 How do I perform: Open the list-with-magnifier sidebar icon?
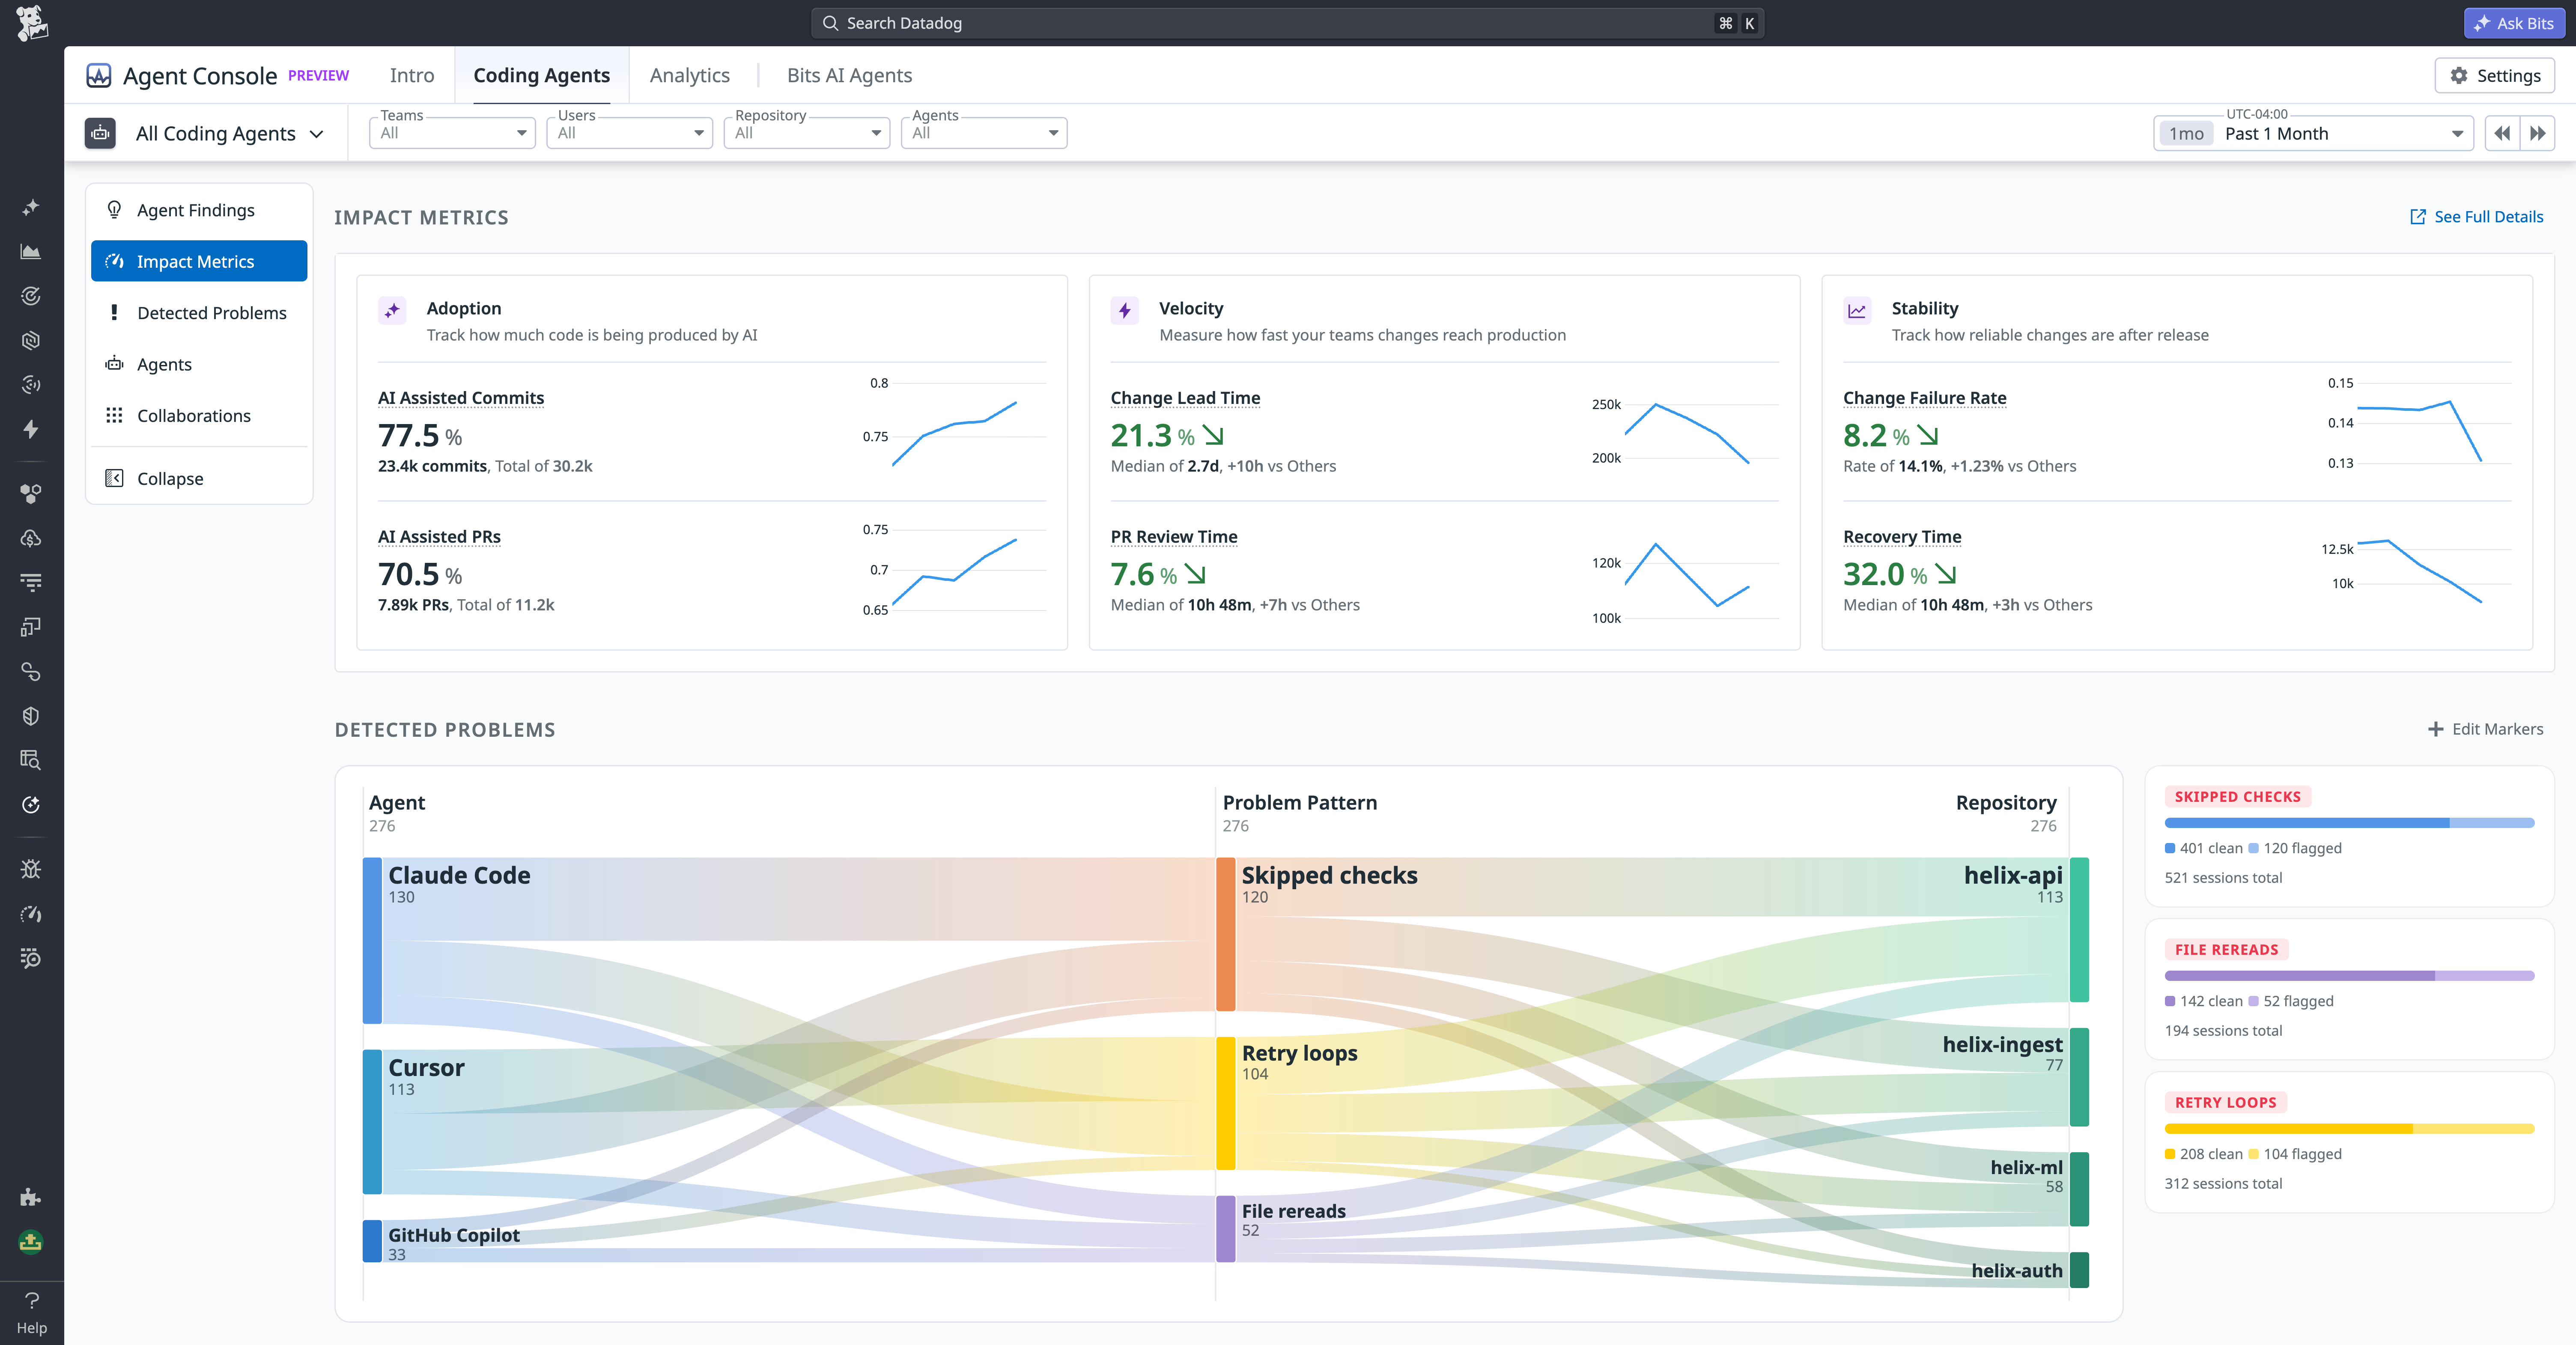click(31, 958)
